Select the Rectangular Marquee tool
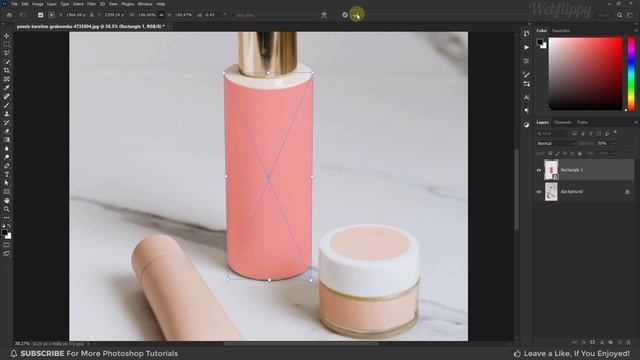 (7, 44)
